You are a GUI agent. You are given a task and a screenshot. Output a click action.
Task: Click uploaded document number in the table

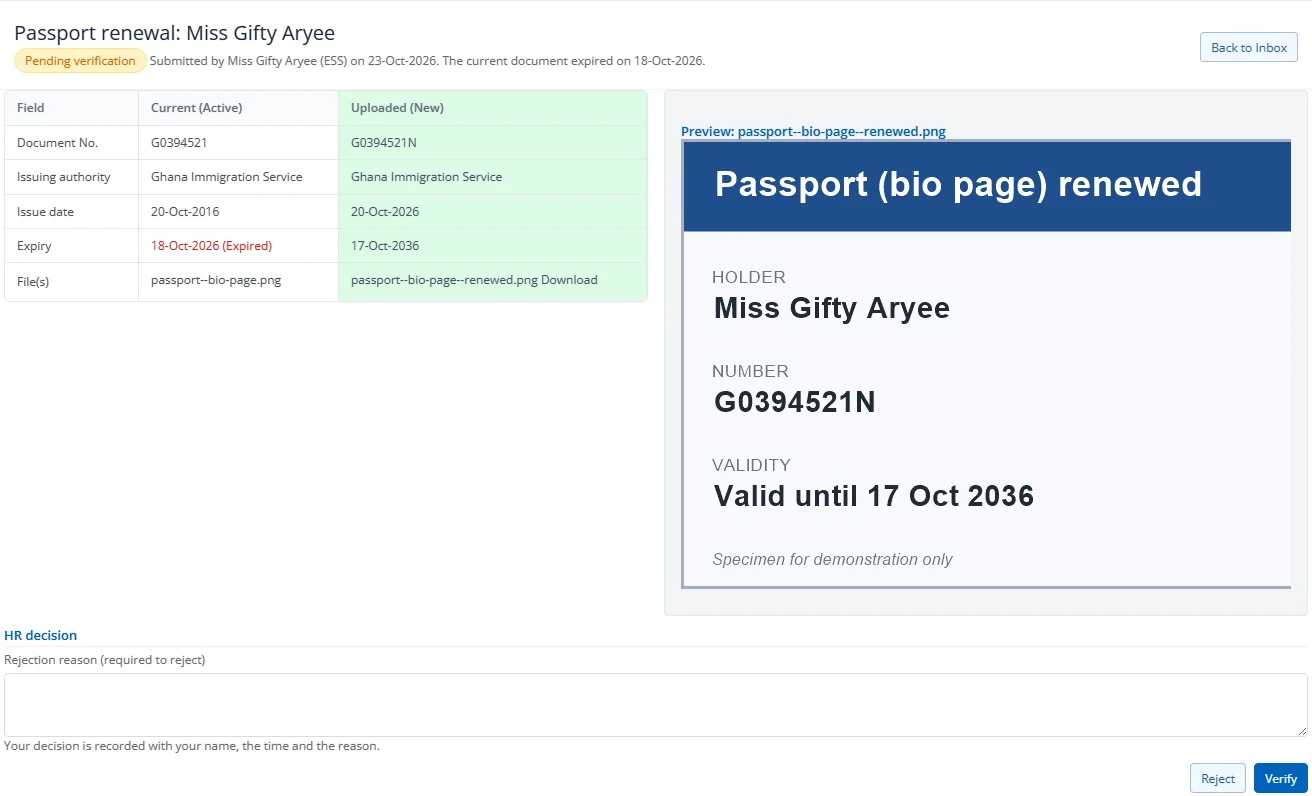(384, 143)
